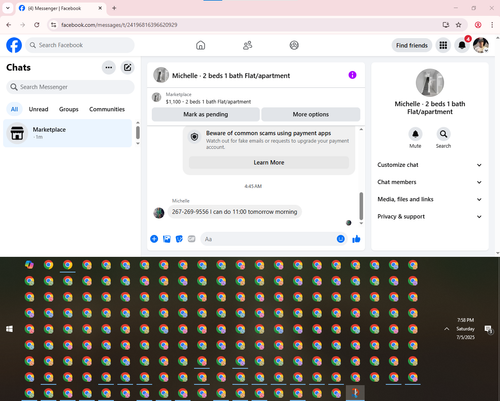Viewport: 500px width, 401px height.
Task: Expand Customize chat section
Action: click(x=430, y=165)
